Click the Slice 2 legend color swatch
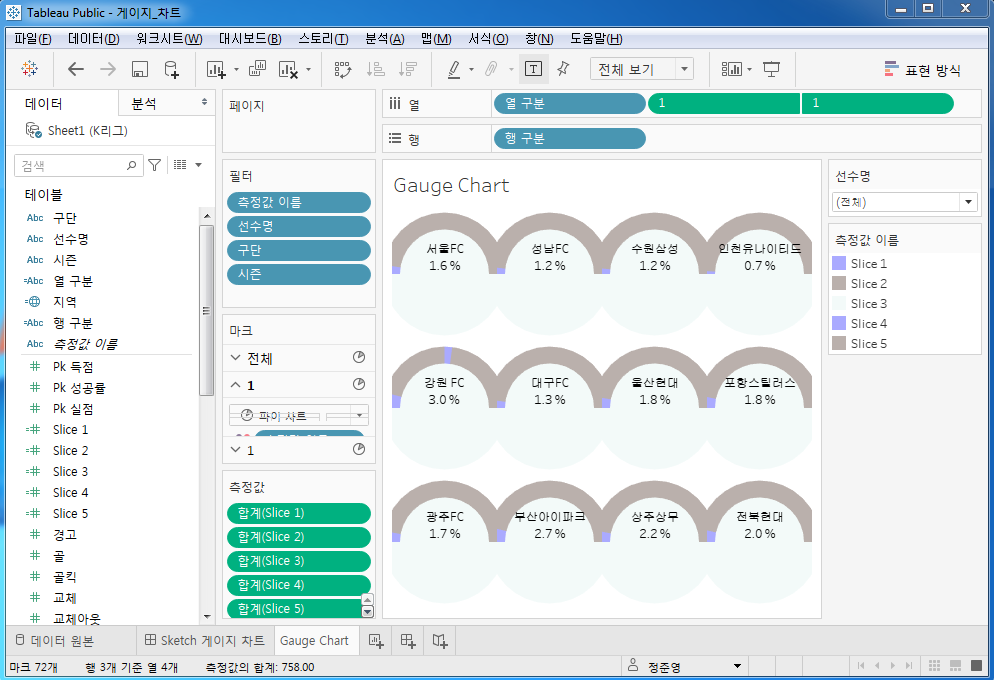 click(x=839, y=283)
